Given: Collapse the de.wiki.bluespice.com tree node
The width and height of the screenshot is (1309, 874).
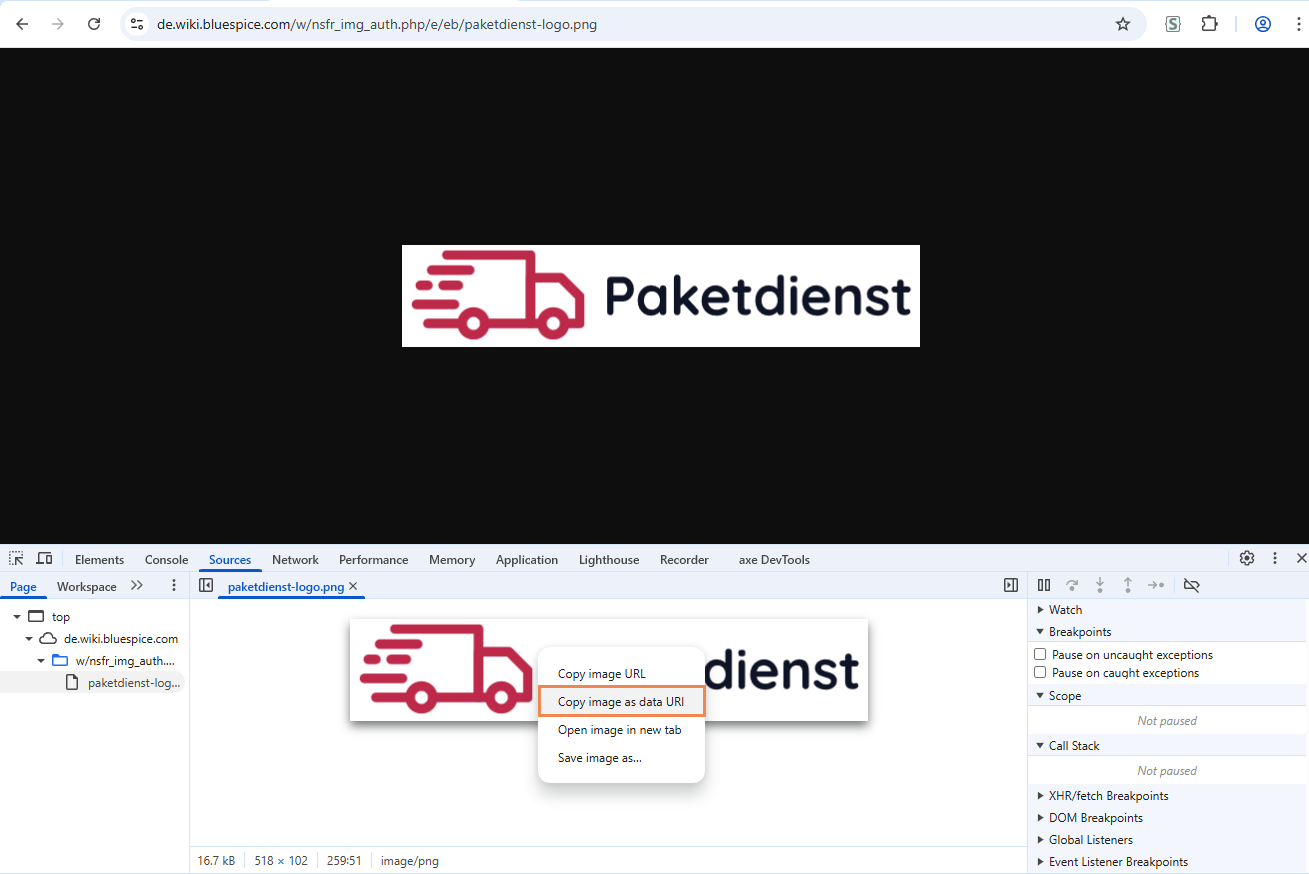Looking at the screenshot, I should (30, 639).
